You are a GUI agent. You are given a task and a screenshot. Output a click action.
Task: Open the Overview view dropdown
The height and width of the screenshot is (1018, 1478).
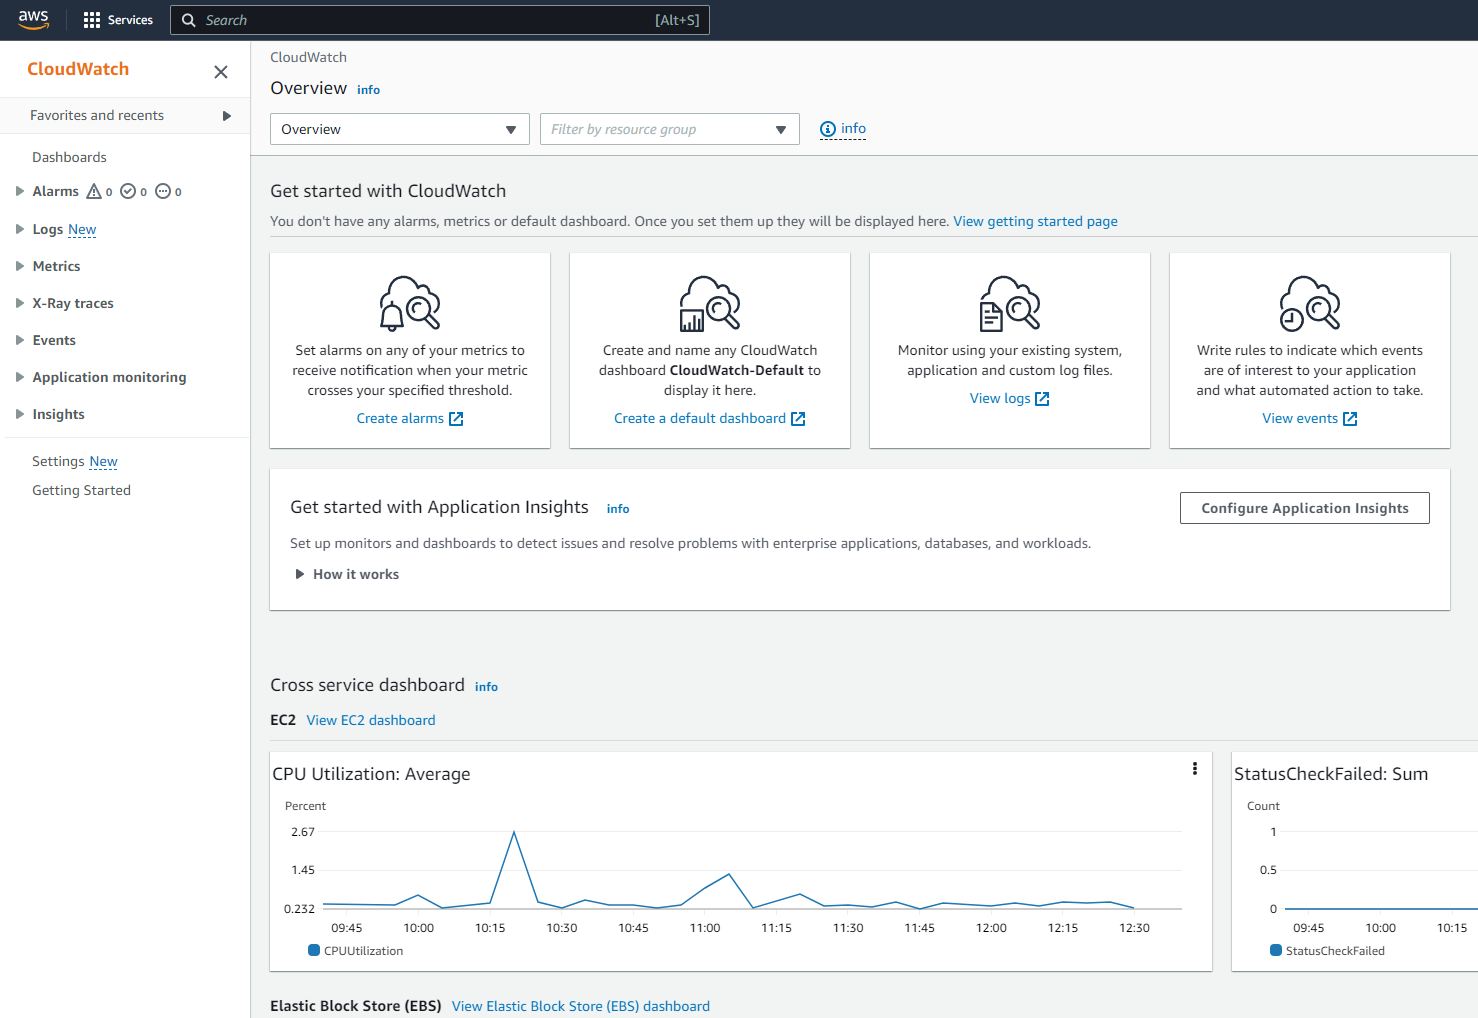tap(399, 129)
